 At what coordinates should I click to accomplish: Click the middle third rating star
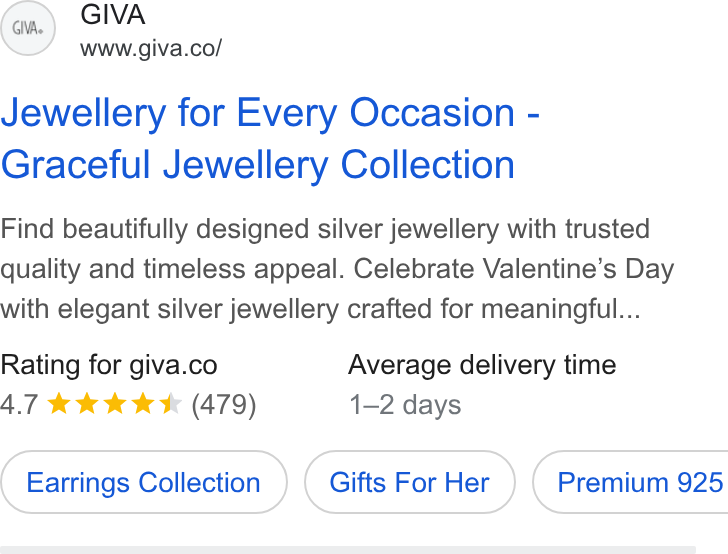tap(115, 403)
